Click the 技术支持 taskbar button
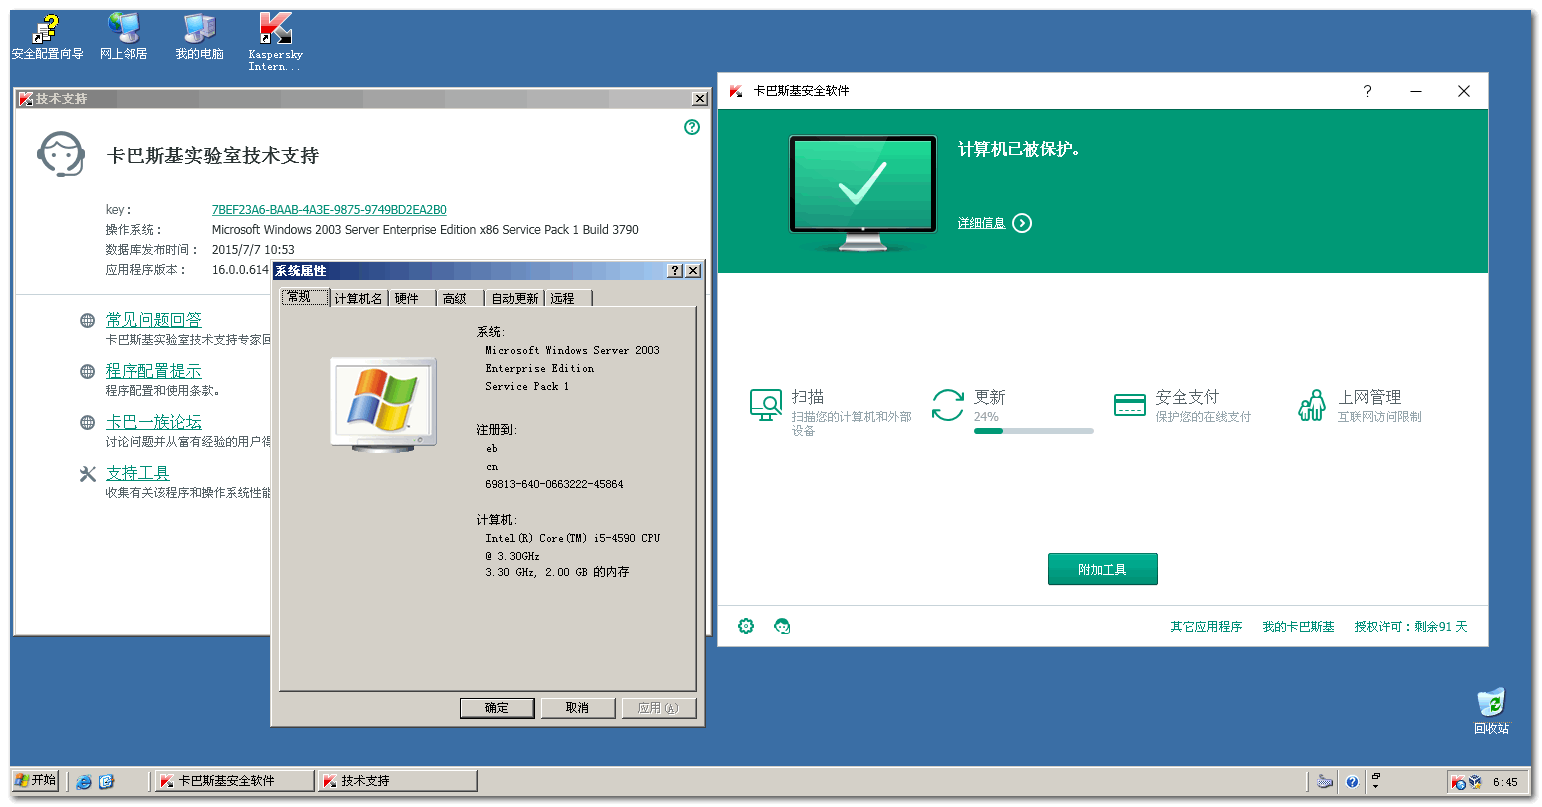This screenshot has width=1542, height=807. (397, 781)
